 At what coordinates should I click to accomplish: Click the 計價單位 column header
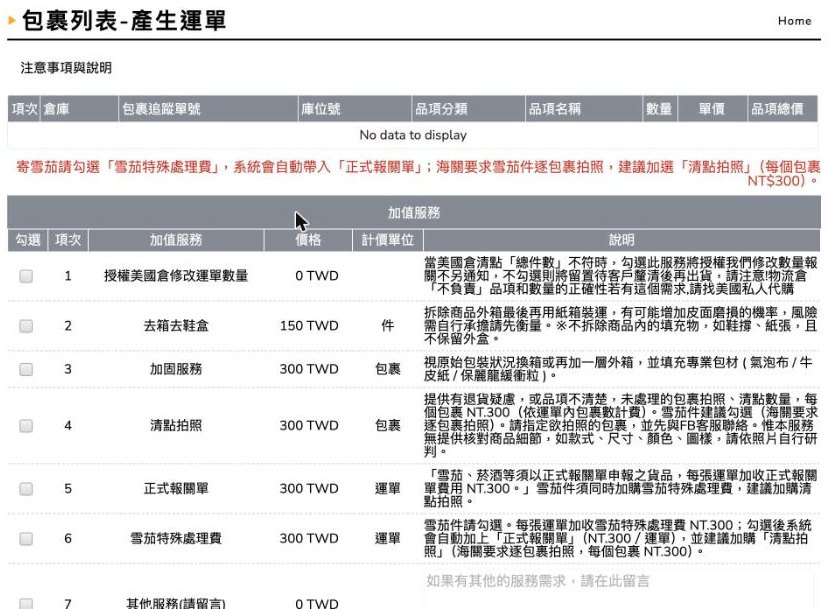coord(387,240)
